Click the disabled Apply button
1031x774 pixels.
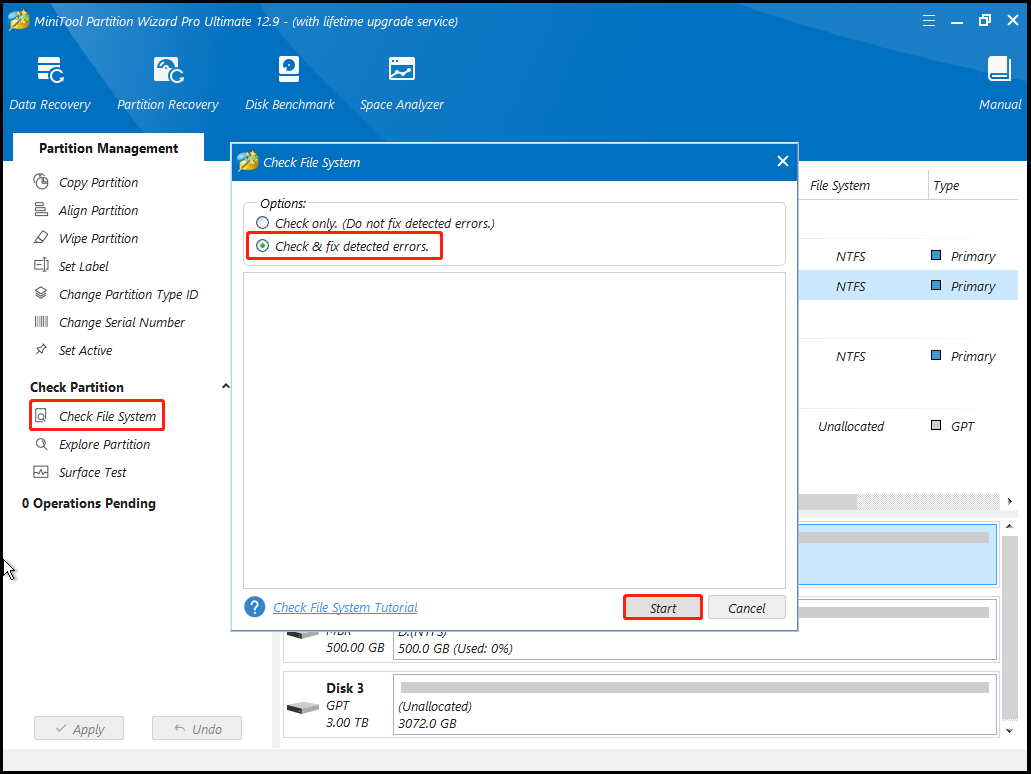79,728
